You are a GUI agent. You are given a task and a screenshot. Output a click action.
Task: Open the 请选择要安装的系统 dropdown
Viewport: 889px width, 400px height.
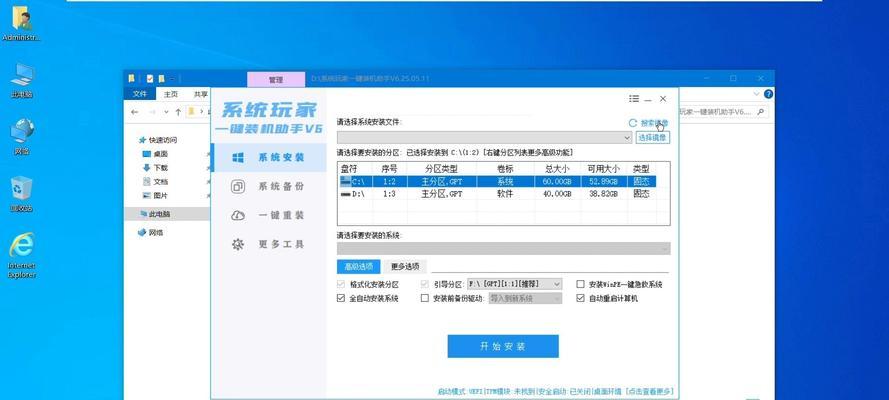pos(503,248)
